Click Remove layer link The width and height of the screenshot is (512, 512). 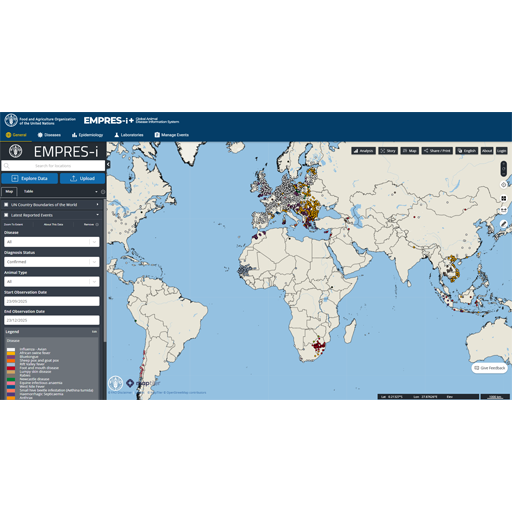pyautogui.click(x=89, y=225)
